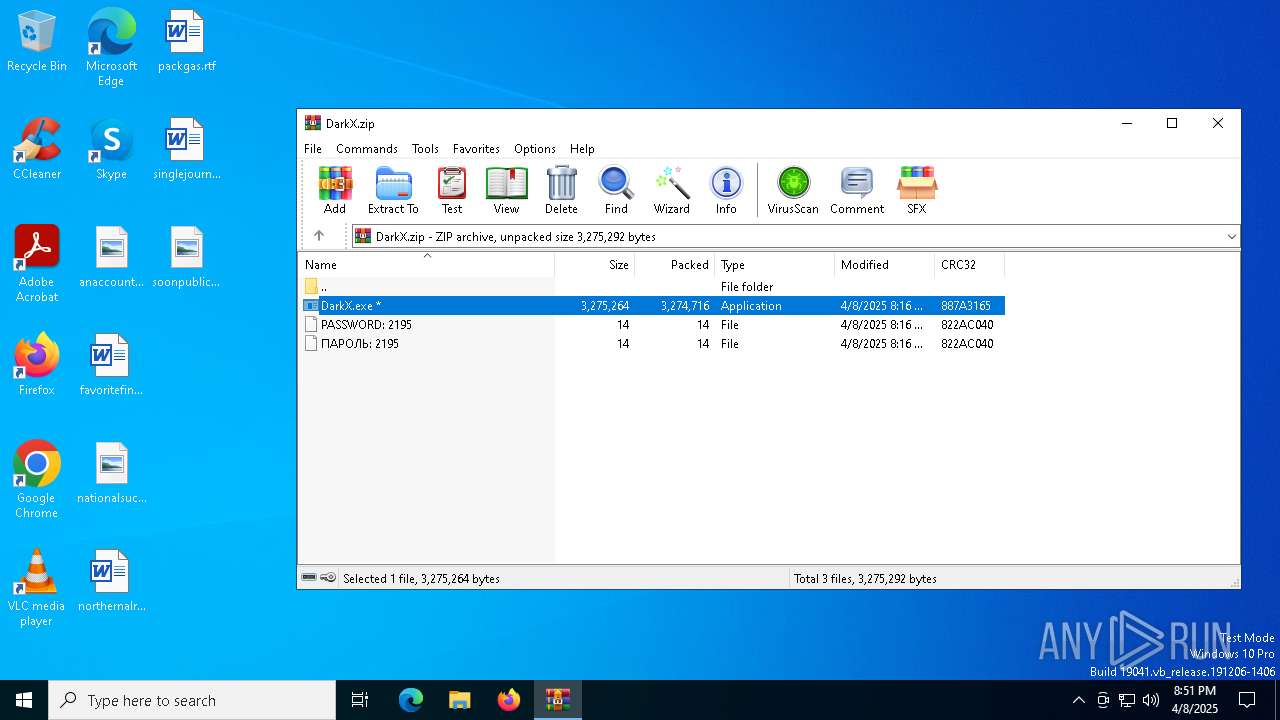Open CCleaner desktop shortcut
Viewport: 1280px width, 720px height.
point(37,149)
